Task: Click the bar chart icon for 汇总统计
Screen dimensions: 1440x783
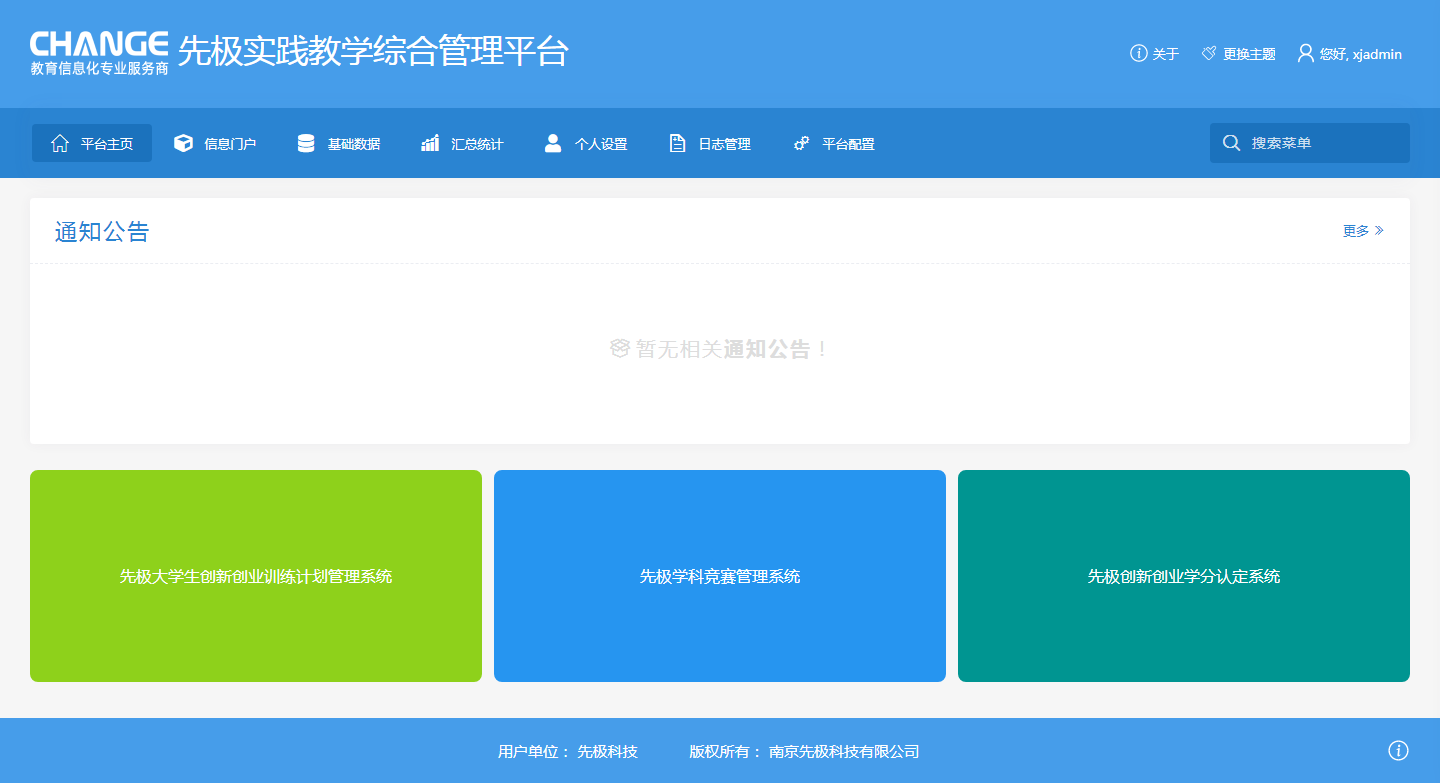Action: pyautogui.click(x=430, y=143)
